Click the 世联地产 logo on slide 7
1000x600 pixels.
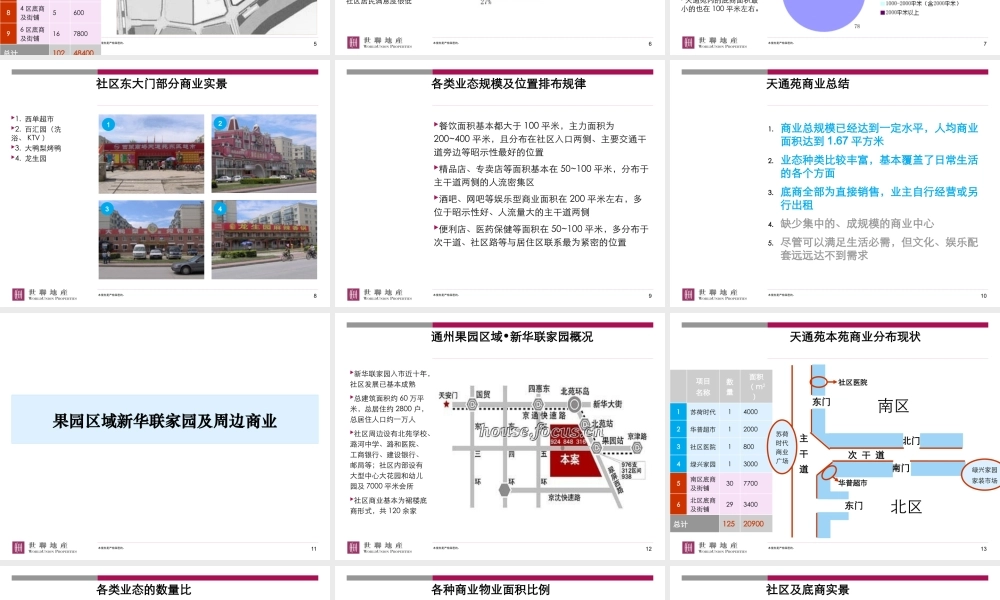[714, 42]
